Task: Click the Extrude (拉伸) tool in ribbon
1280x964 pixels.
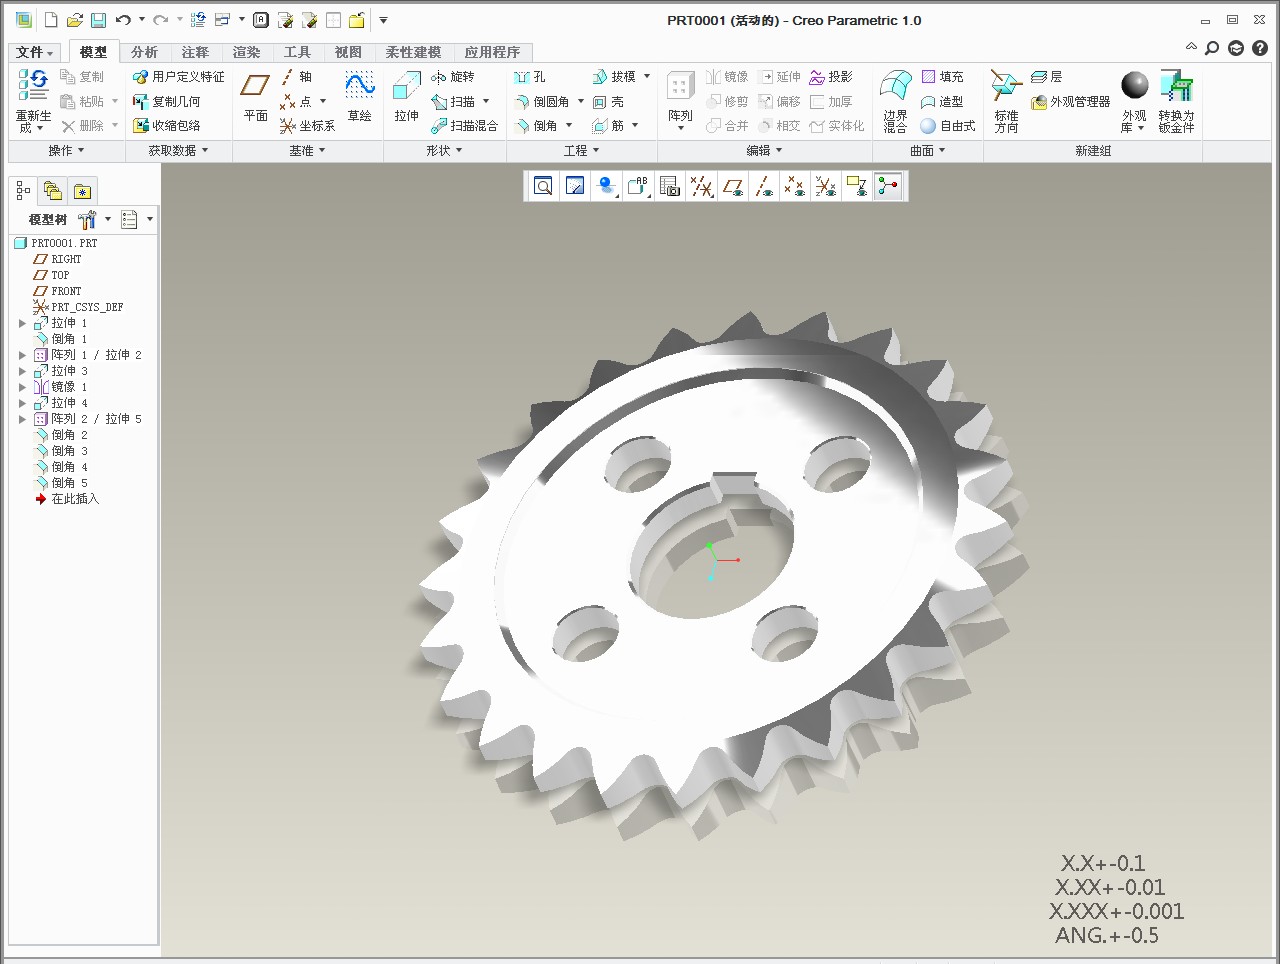Action: [x=406, y=97]
